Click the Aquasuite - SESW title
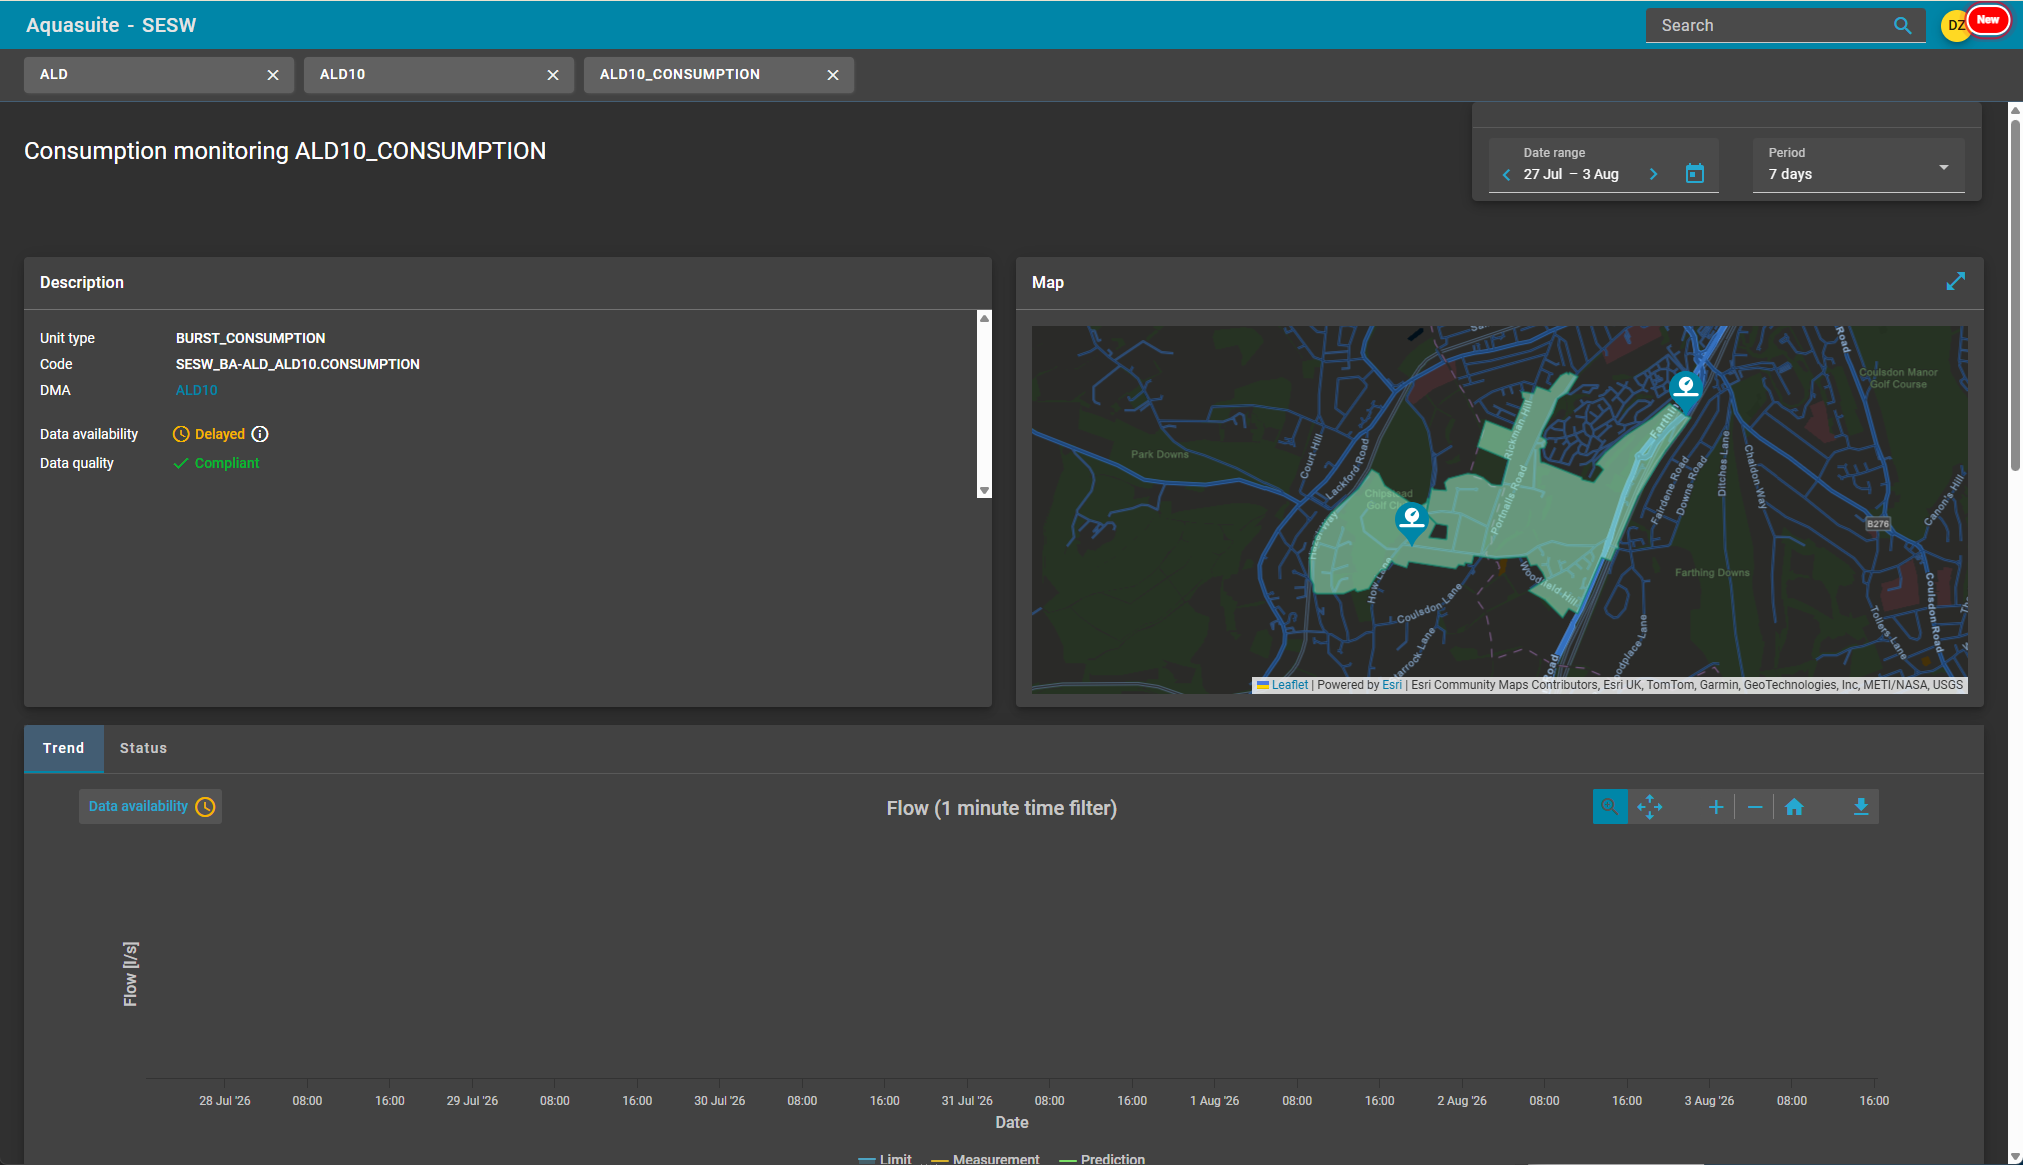The image size is (2023, 1165). pyautogui.click(x=111, y=25)
